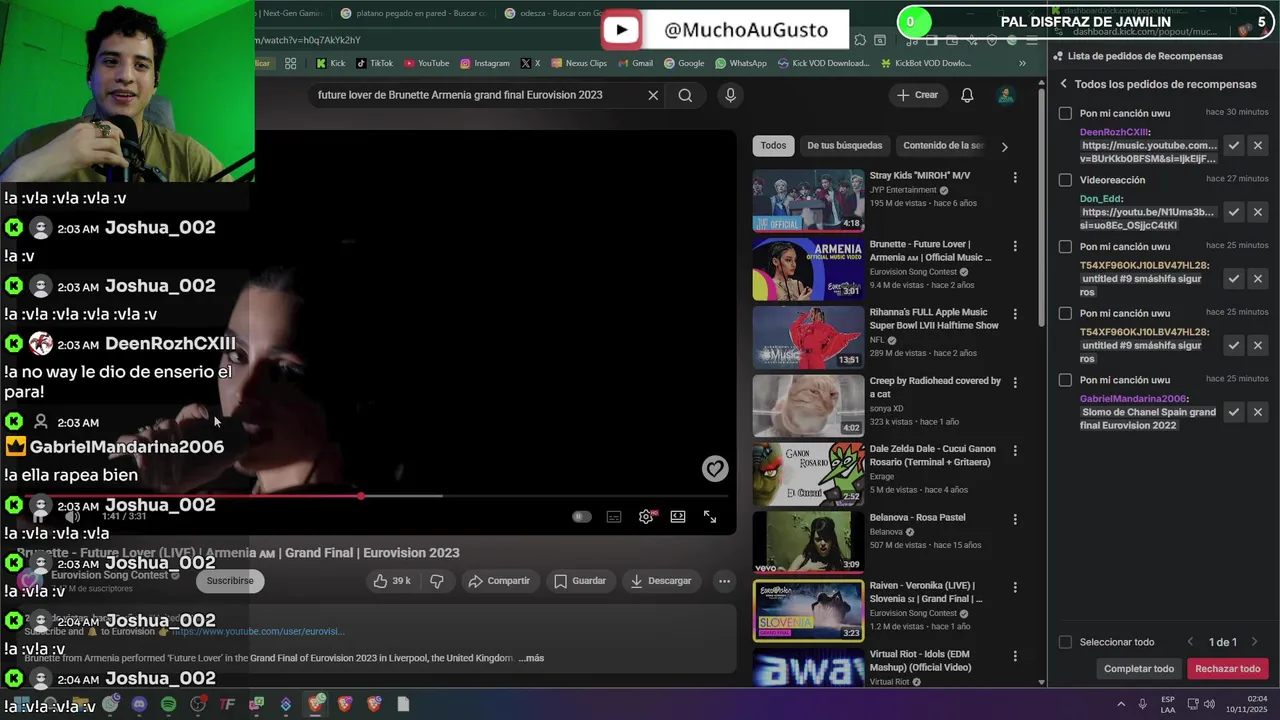1280x720 pixels.
Task: Open the X bookmark
Action: (x=530, y=63)
